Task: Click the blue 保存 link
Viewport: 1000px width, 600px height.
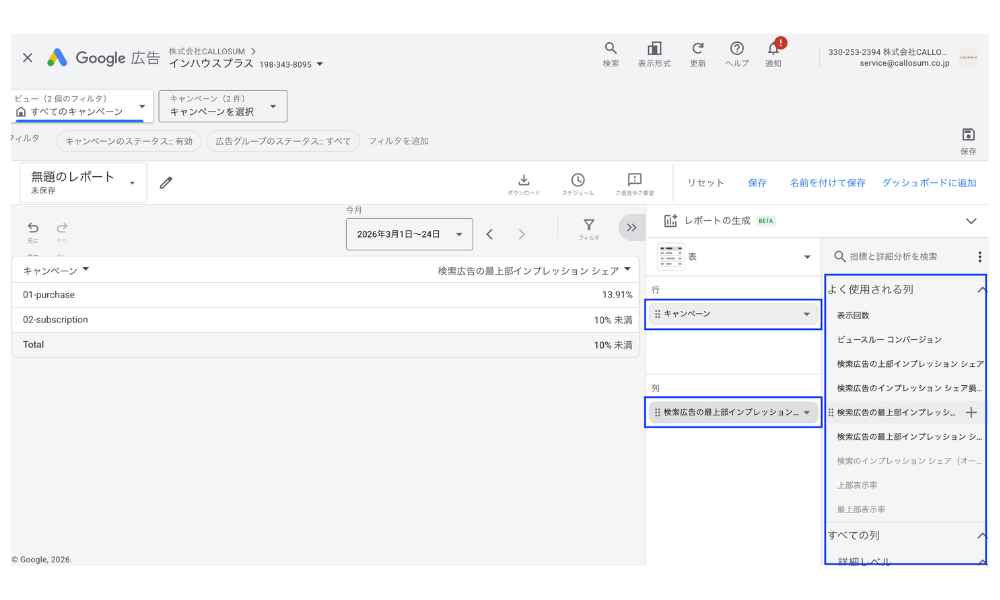Action: (x=757, y=183)
